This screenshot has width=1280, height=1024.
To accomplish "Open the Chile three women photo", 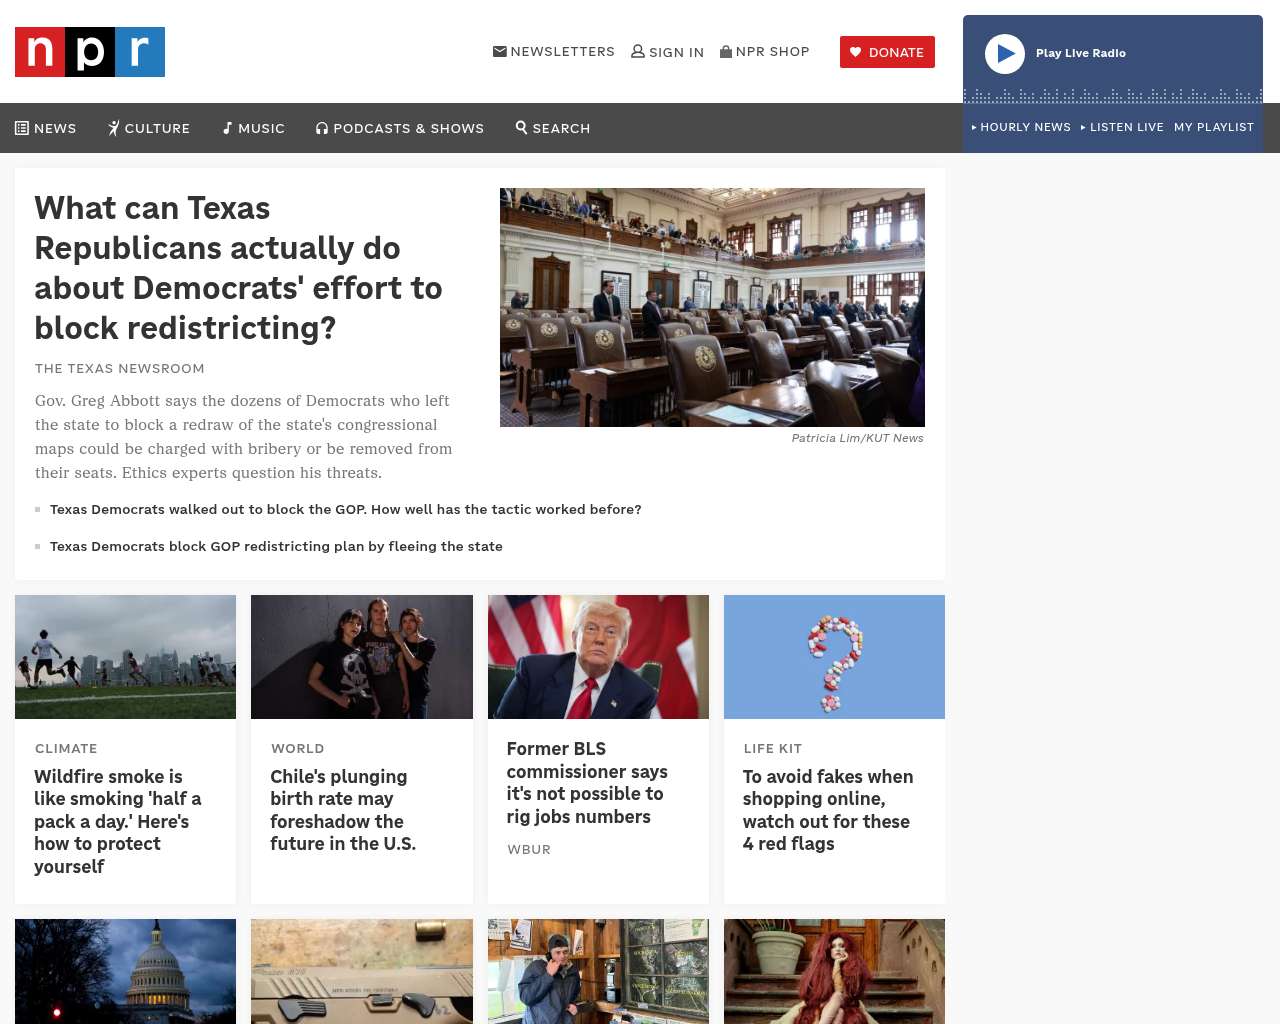I will (362, 657).
